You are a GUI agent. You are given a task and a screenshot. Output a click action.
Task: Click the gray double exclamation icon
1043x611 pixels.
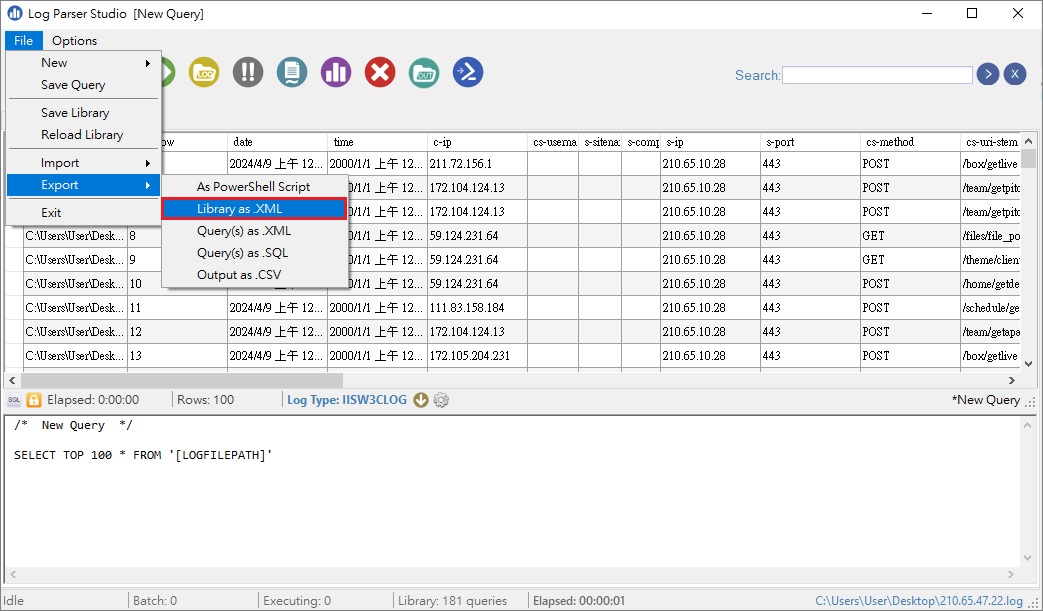pyautogui.click(x=248, y=72)
